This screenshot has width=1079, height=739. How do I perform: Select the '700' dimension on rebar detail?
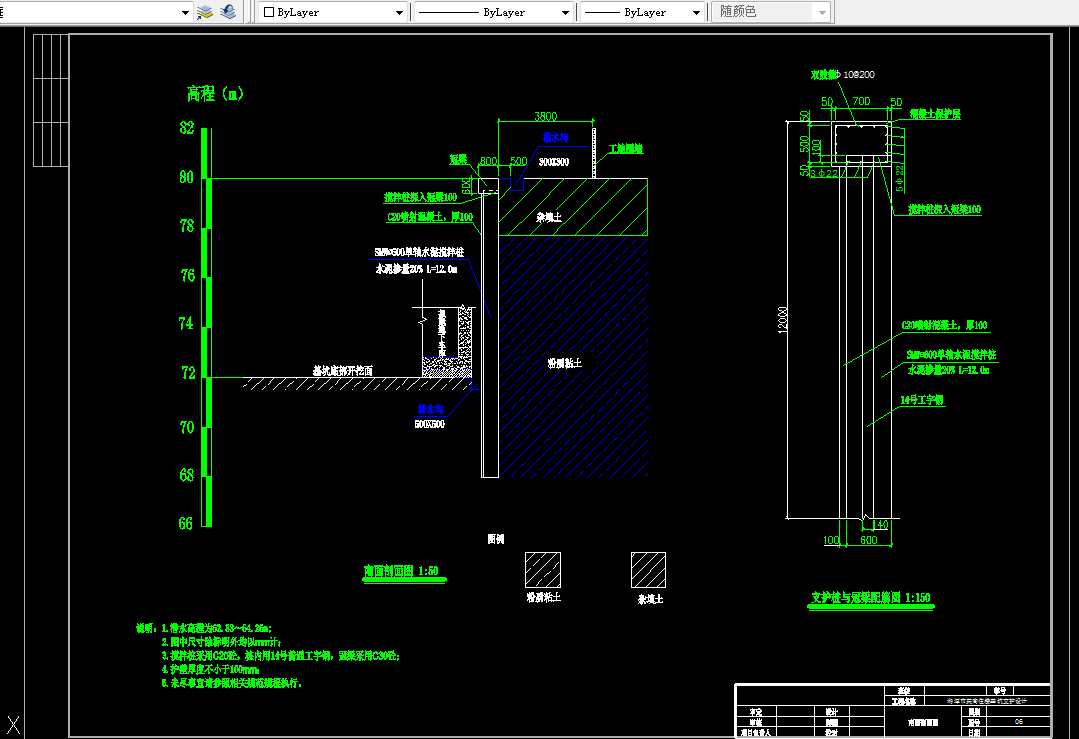(861, 101)
